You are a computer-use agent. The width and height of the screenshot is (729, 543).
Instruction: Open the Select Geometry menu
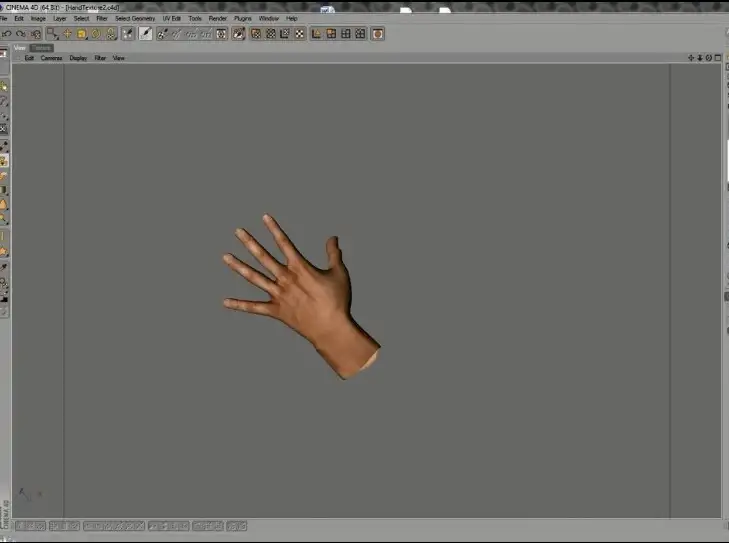(135, 19)
